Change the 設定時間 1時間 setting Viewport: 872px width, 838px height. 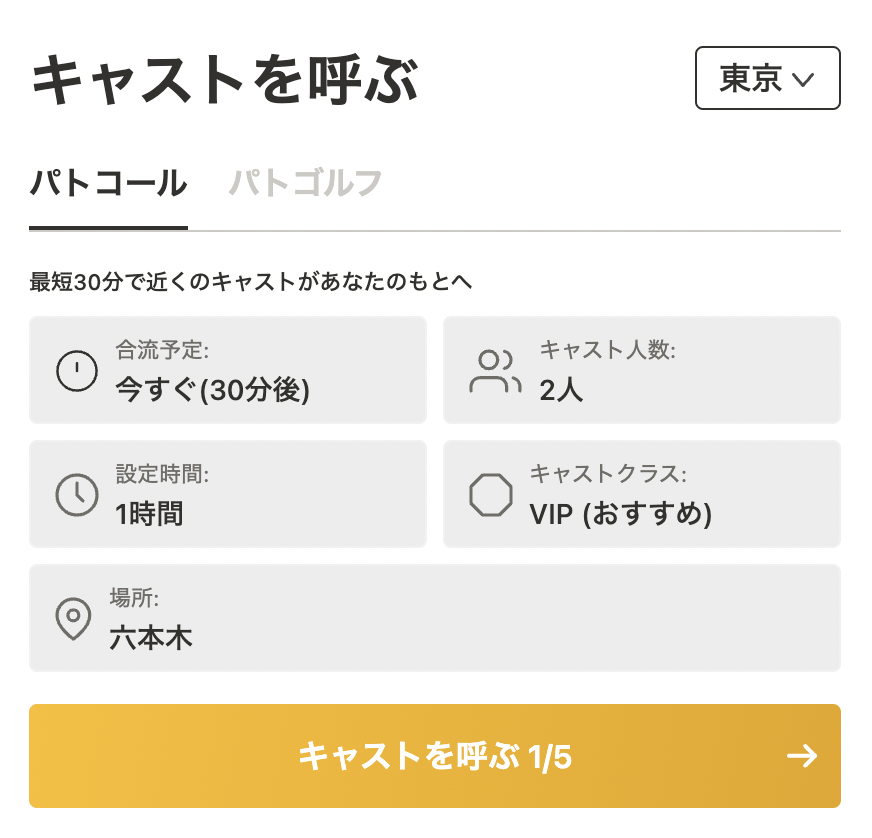tap(228, 494)
